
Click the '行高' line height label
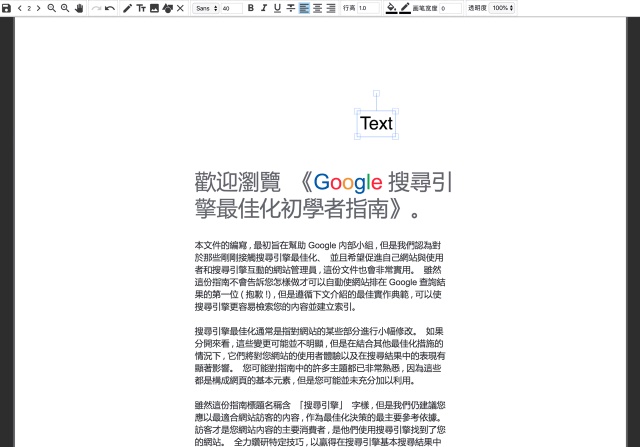point(349,8)
